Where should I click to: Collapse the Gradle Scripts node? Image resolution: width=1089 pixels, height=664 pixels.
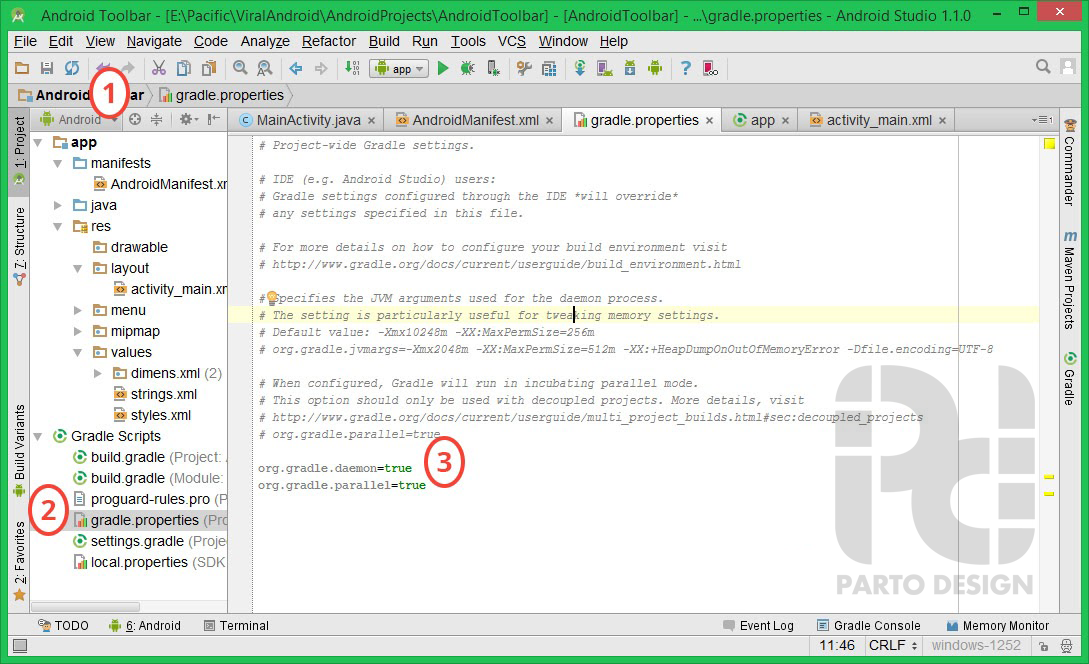point(39,436)
